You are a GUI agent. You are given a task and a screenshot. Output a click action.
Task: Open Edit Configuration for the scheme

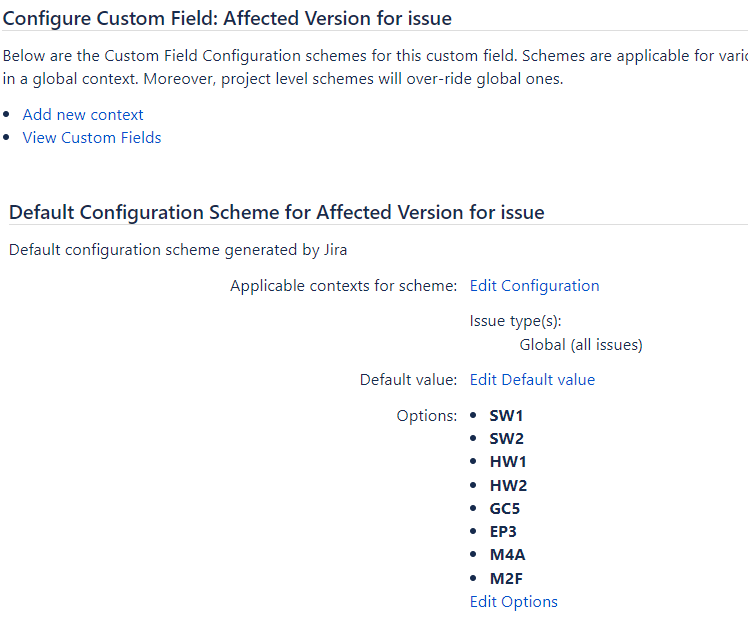534,286
